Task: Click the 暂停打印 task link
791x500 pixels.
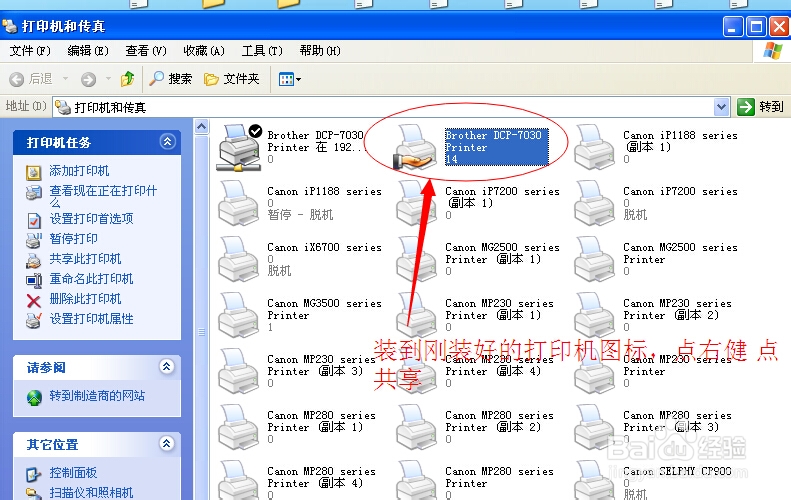Action: [x=74, y=239]
